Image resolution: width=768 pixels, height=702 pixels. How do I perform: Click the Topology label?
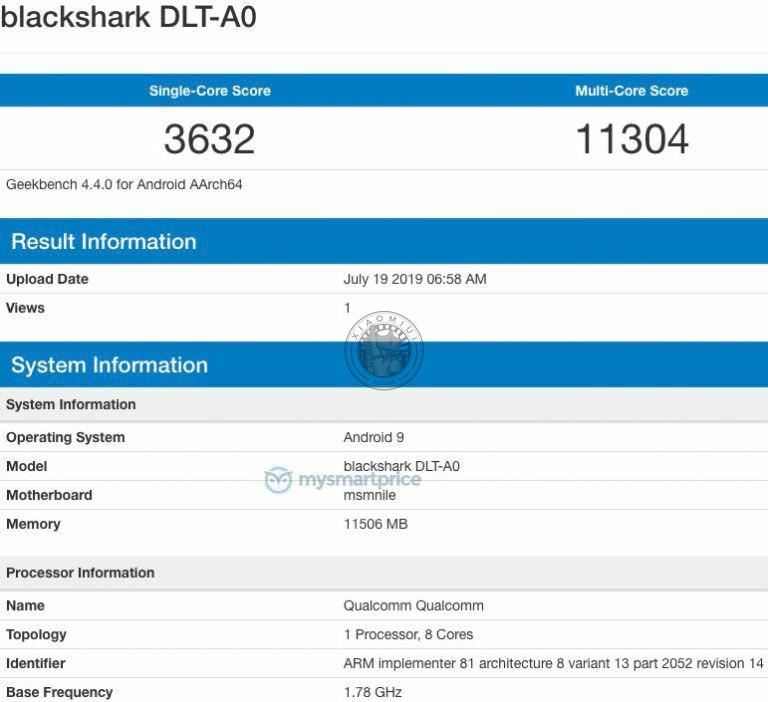(36, 635)
